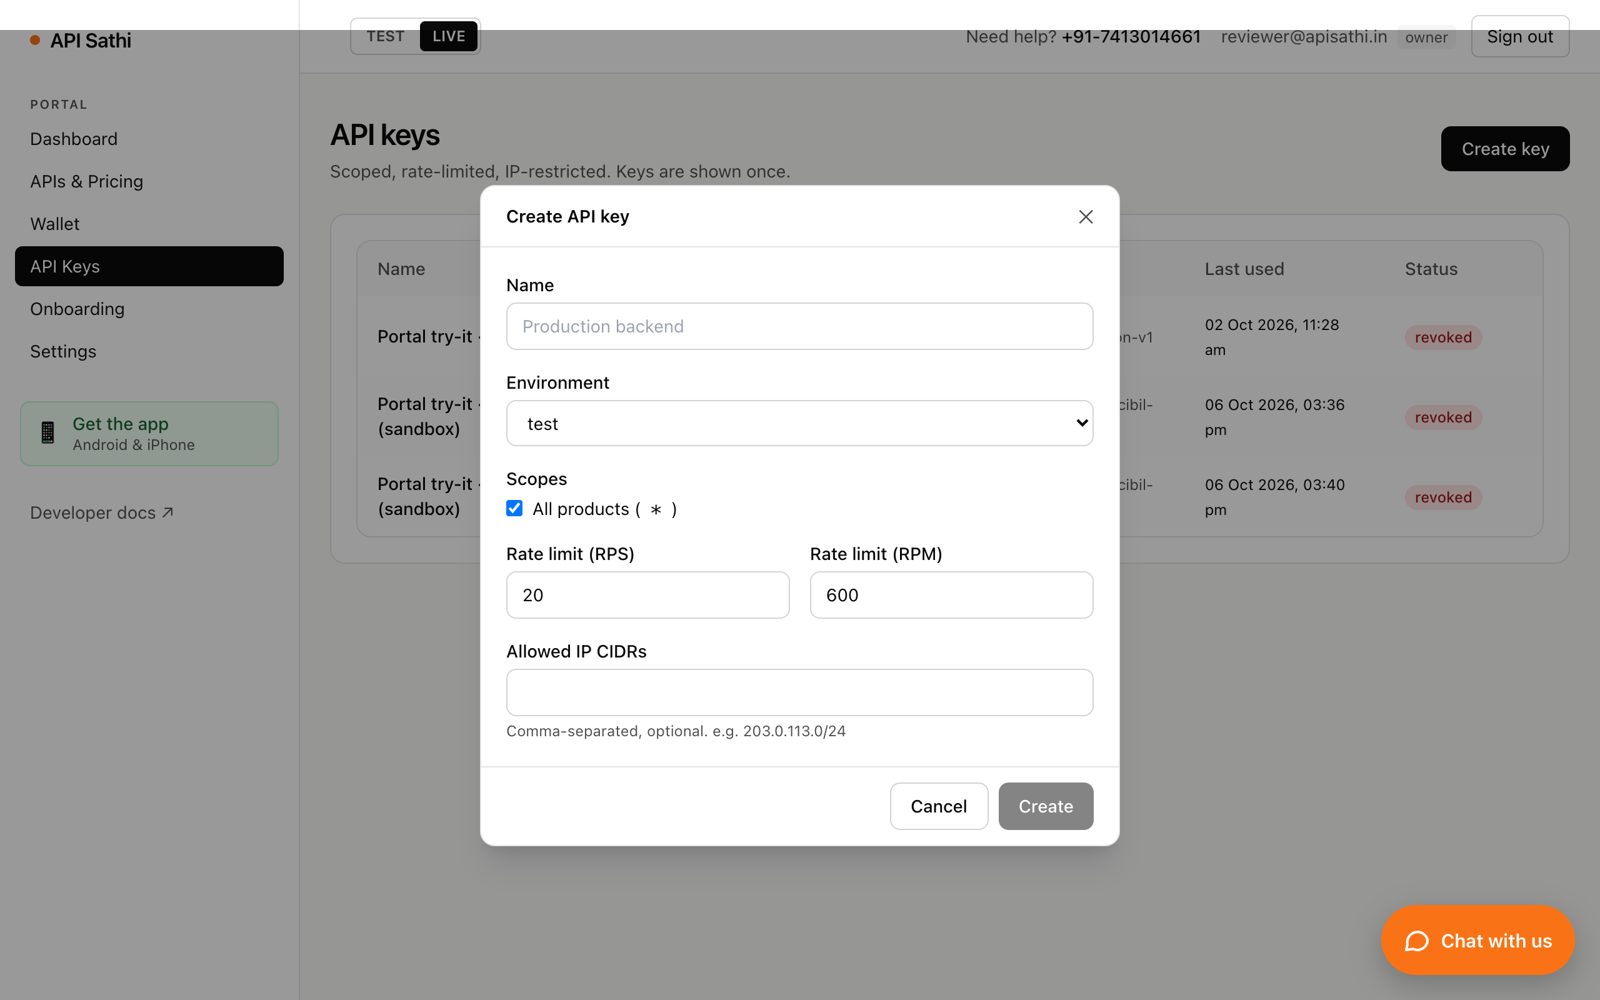This screenshot has height=1000, width=1600.
Task: Click the Get the app banner
Action: pyautogui.click(x=149, y=434)
